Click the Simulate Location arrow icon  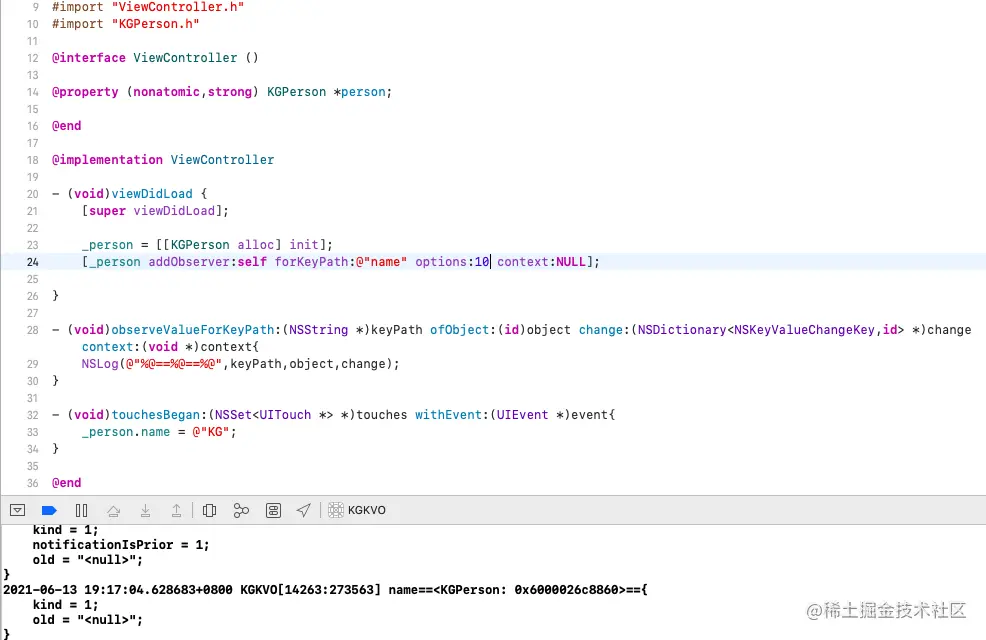click(304, 510)
